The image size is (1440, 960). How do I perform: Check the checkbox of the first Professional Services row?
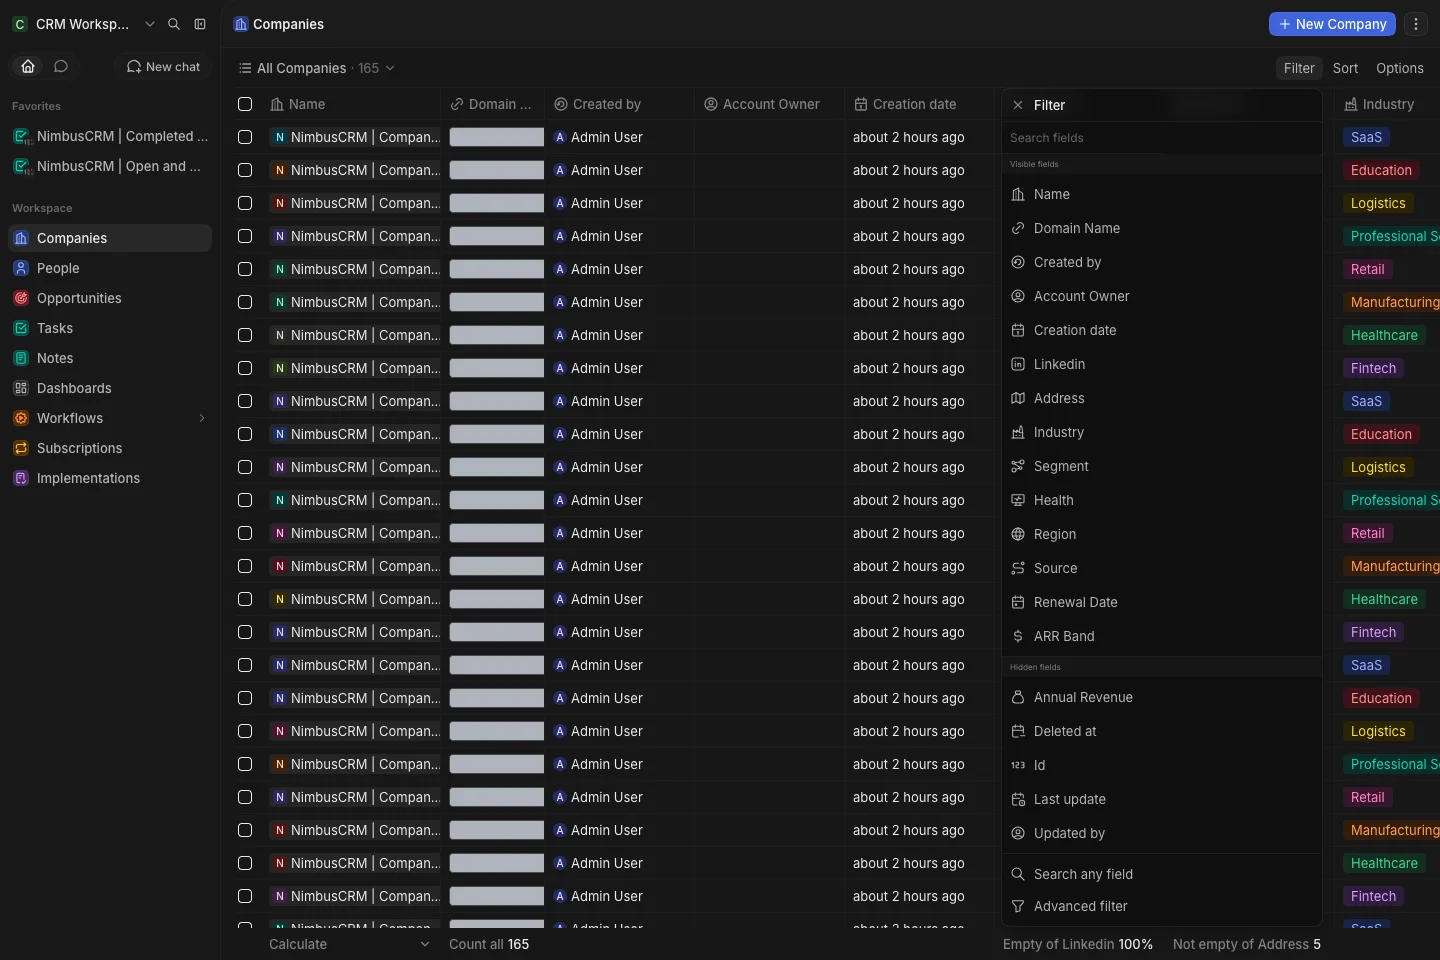tap(245, 236)
